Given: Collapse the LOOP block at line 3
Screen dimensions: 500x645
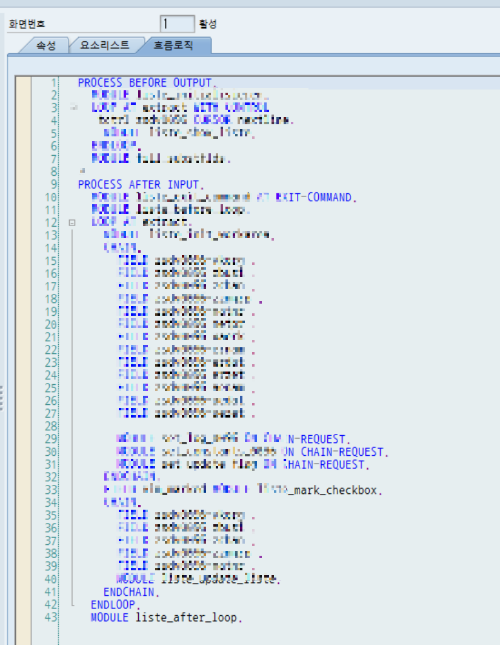Looking at the screenshot, I should pos(74,107).
